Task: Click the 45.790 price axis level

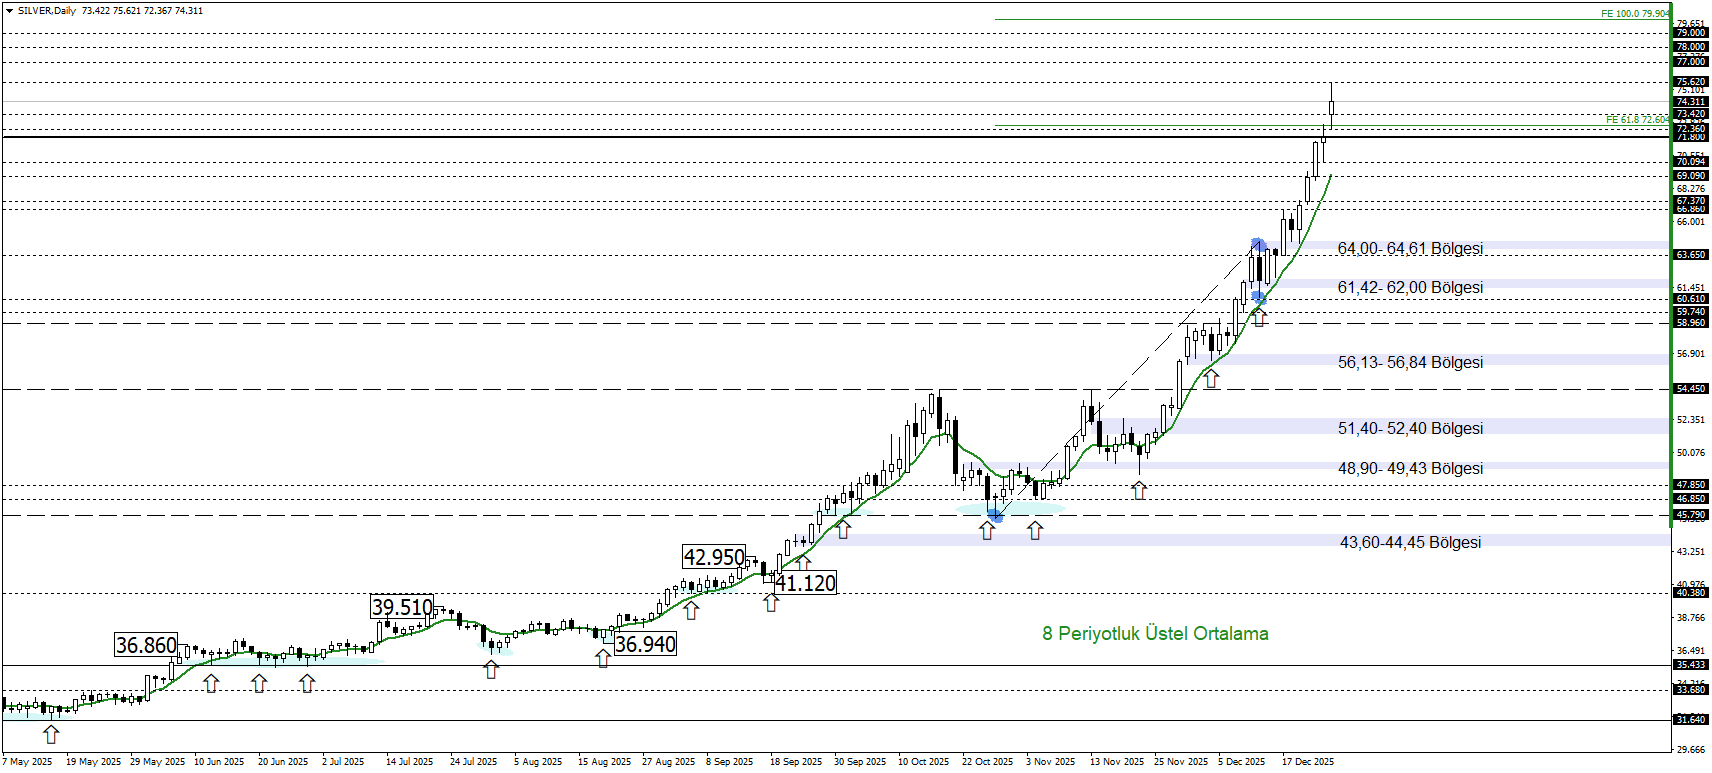Action: (x=1691, y=516)
